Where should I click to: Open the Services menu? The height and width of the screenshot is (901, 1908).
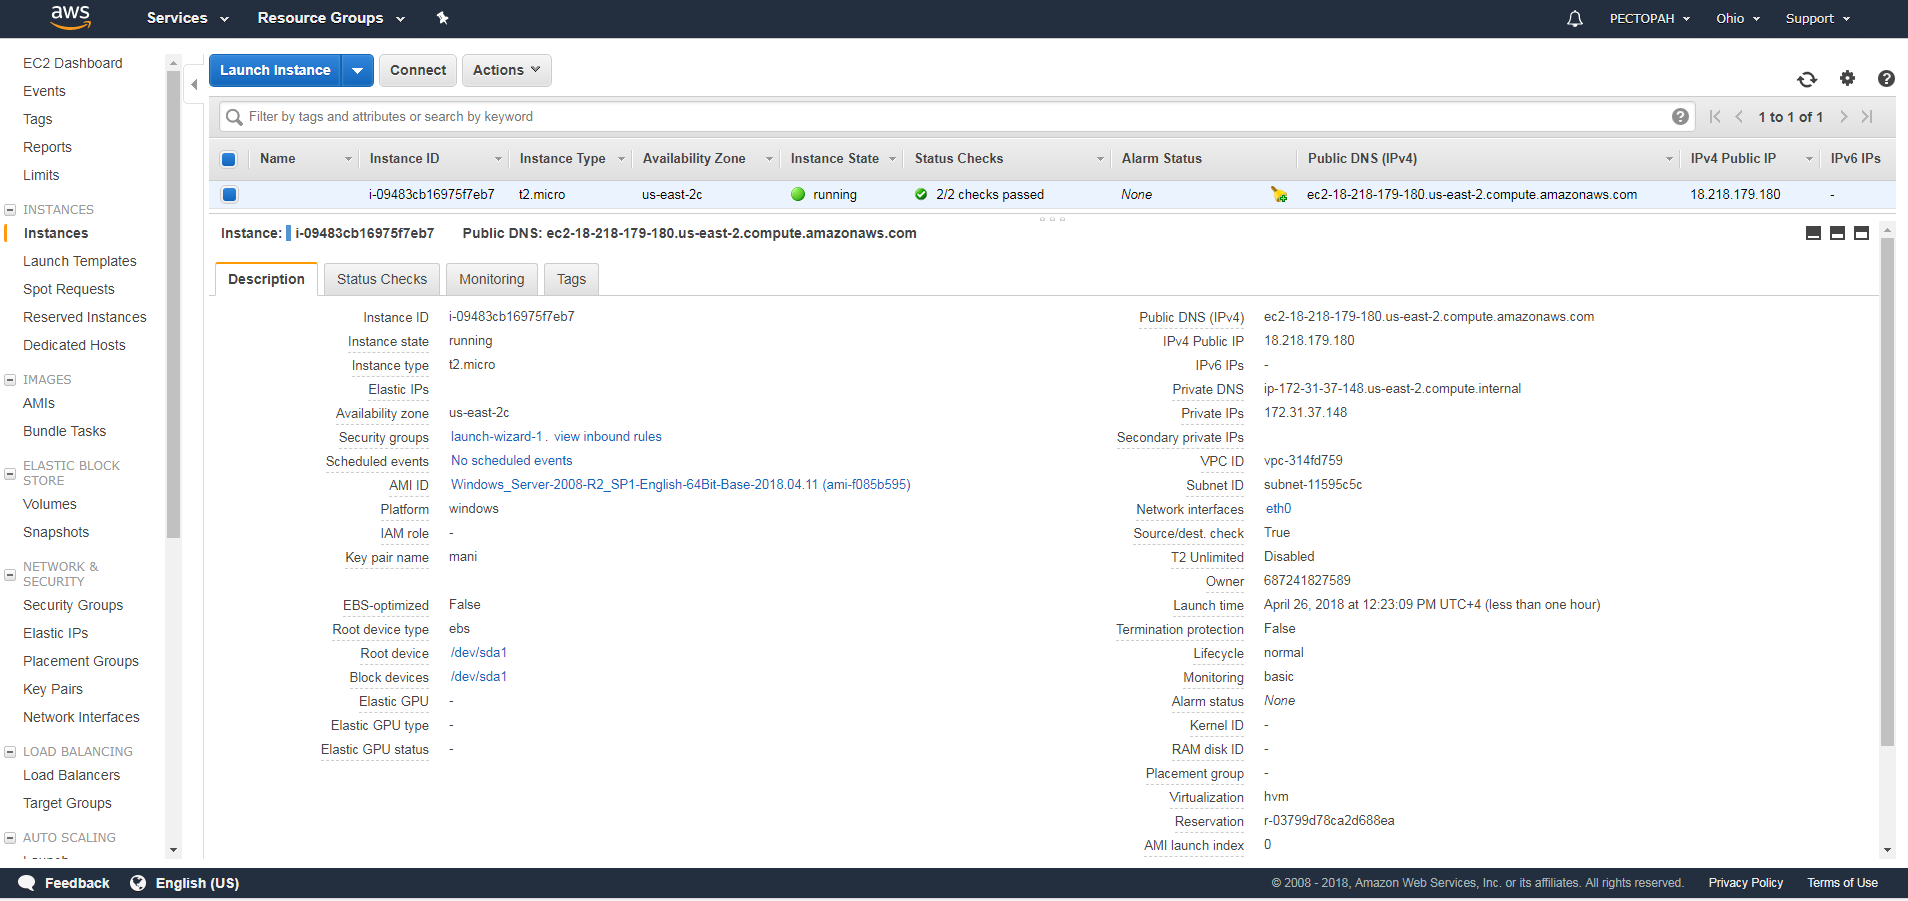click(x=187, y=18)
